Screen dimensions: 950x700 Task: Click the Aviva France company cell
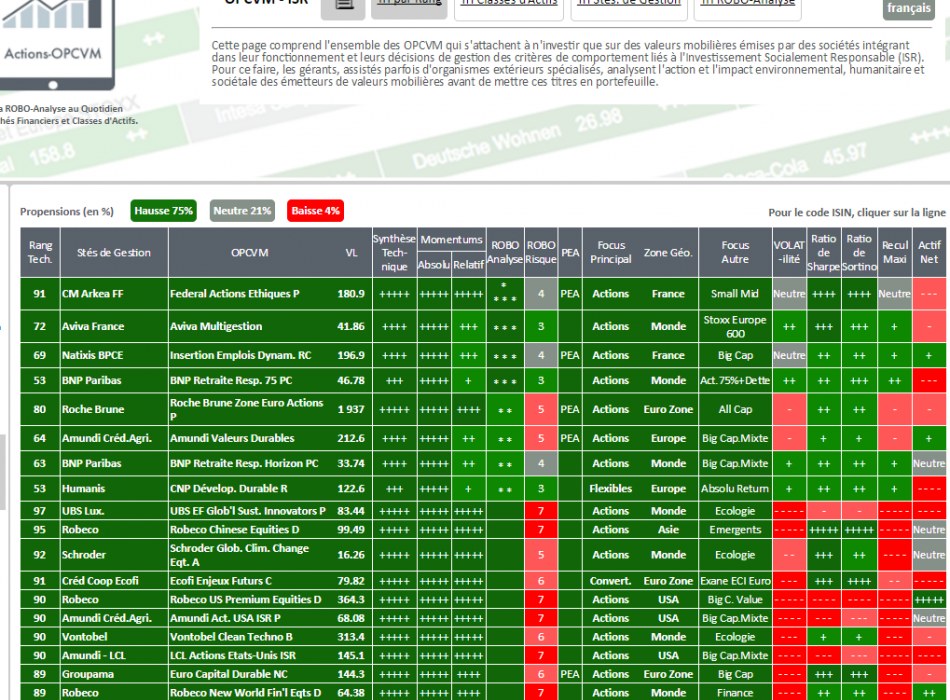[x=114, y=326]
